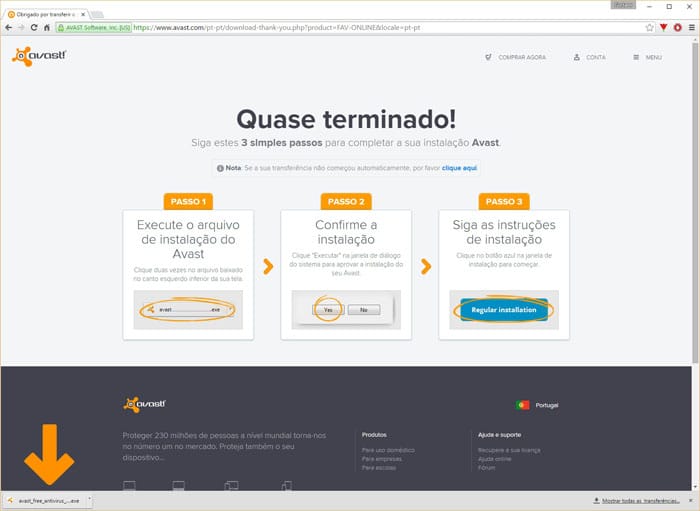The width and height of the screenshot is (700, 511).
Task: Click the PASSO 2 label
Action: [346, 201]
